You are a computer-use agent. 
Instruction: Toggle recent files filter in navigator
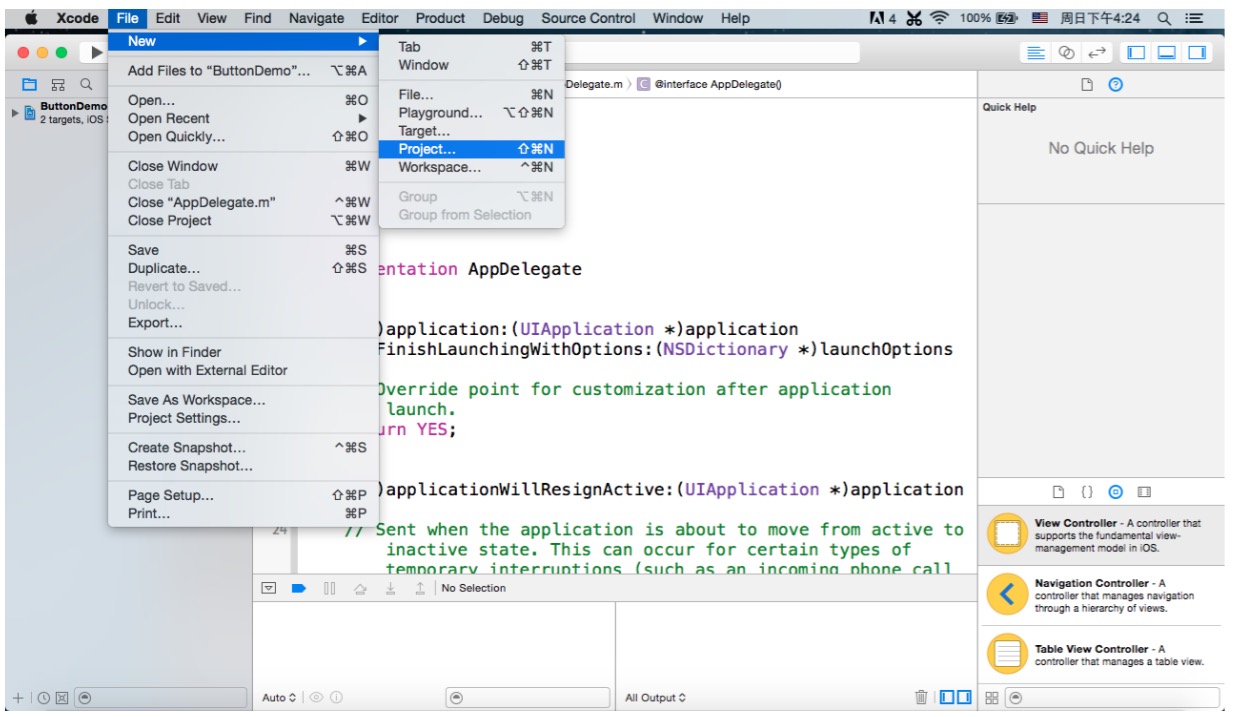[44, 698]
